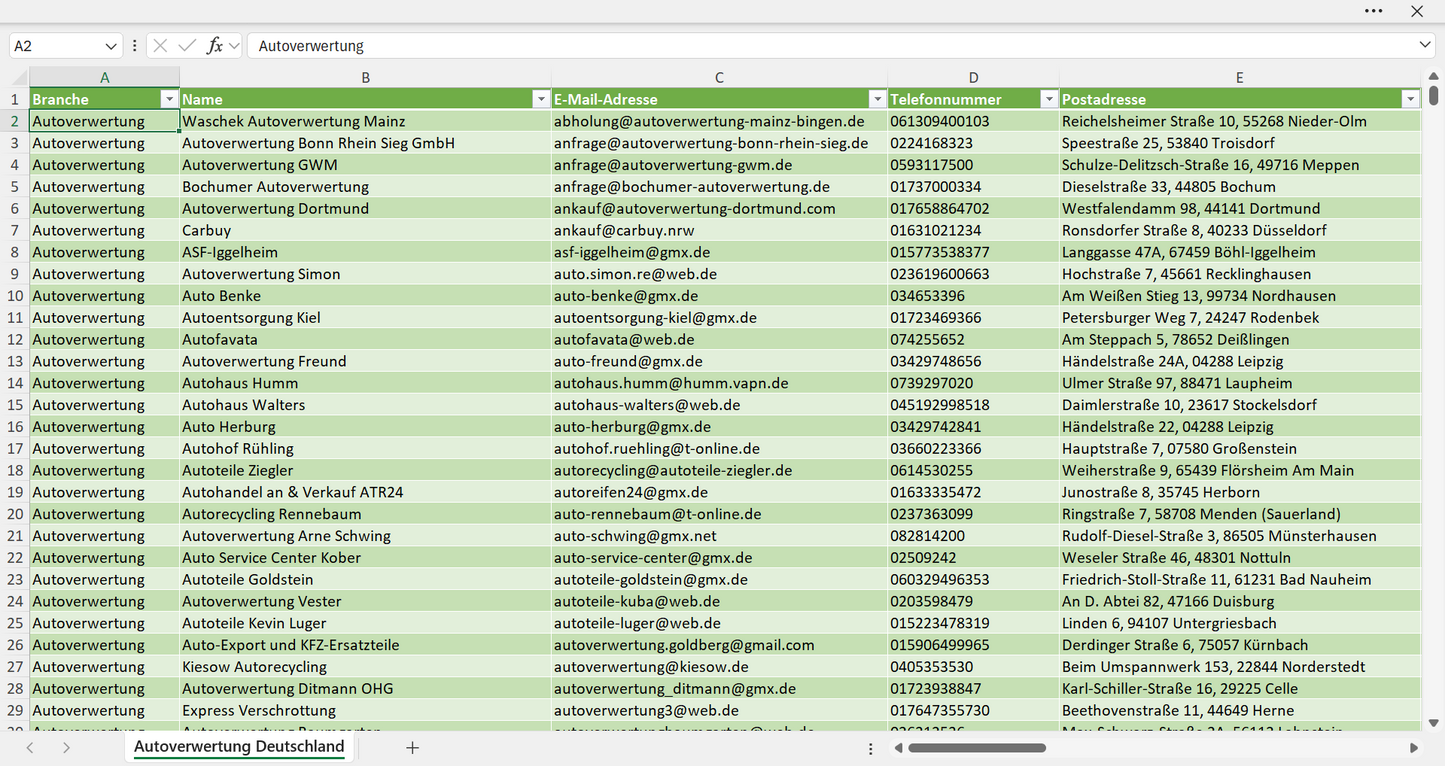Open the E-Mail-Adresse filter dropdown

(x=877, y=99)
